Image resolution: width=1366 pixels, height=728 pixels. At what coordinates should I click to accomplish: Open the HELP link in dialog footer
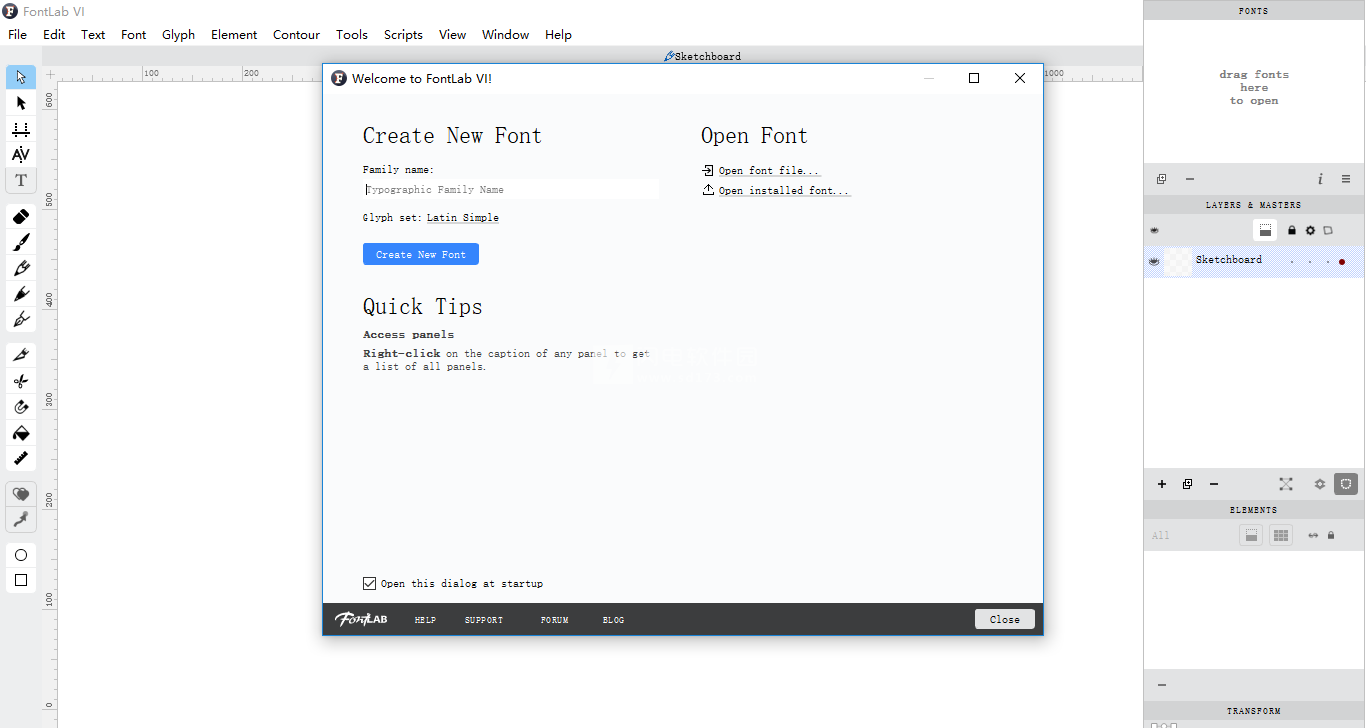click(426, 620)
